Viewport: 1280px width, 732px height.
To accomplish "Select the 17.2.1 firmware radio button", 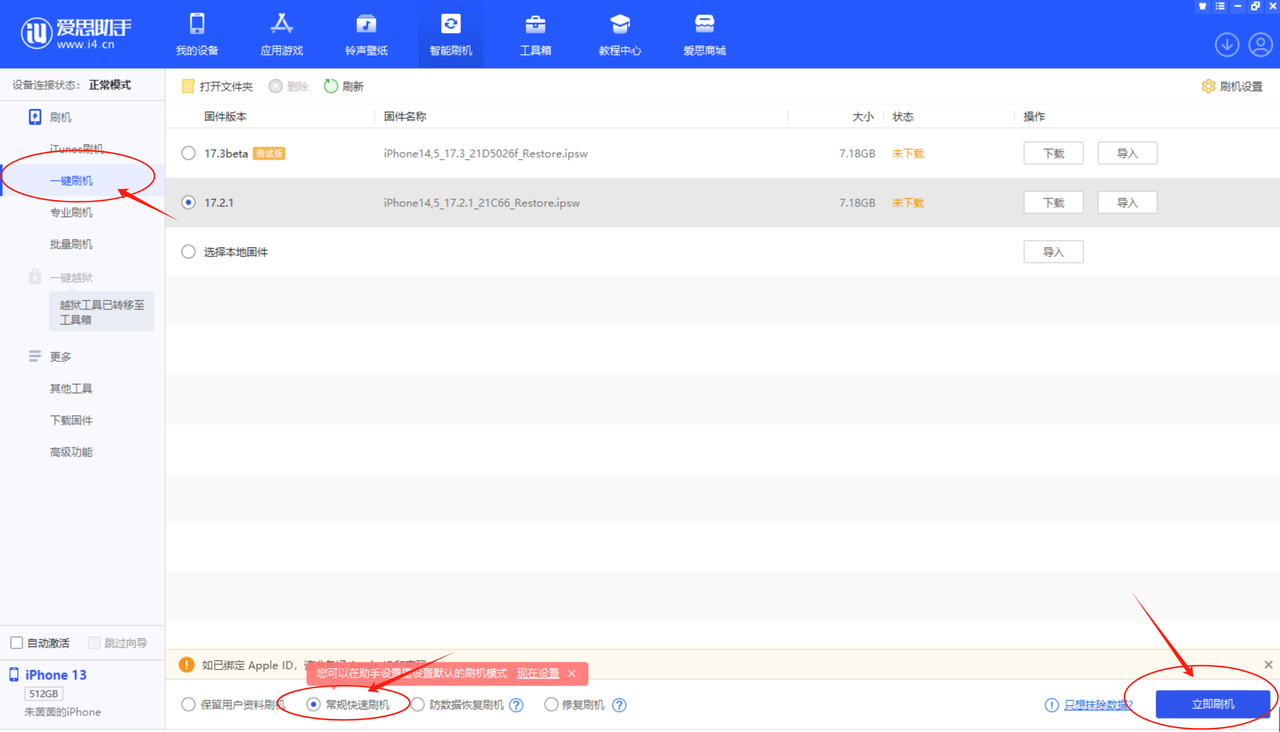I will click(188, 202).
